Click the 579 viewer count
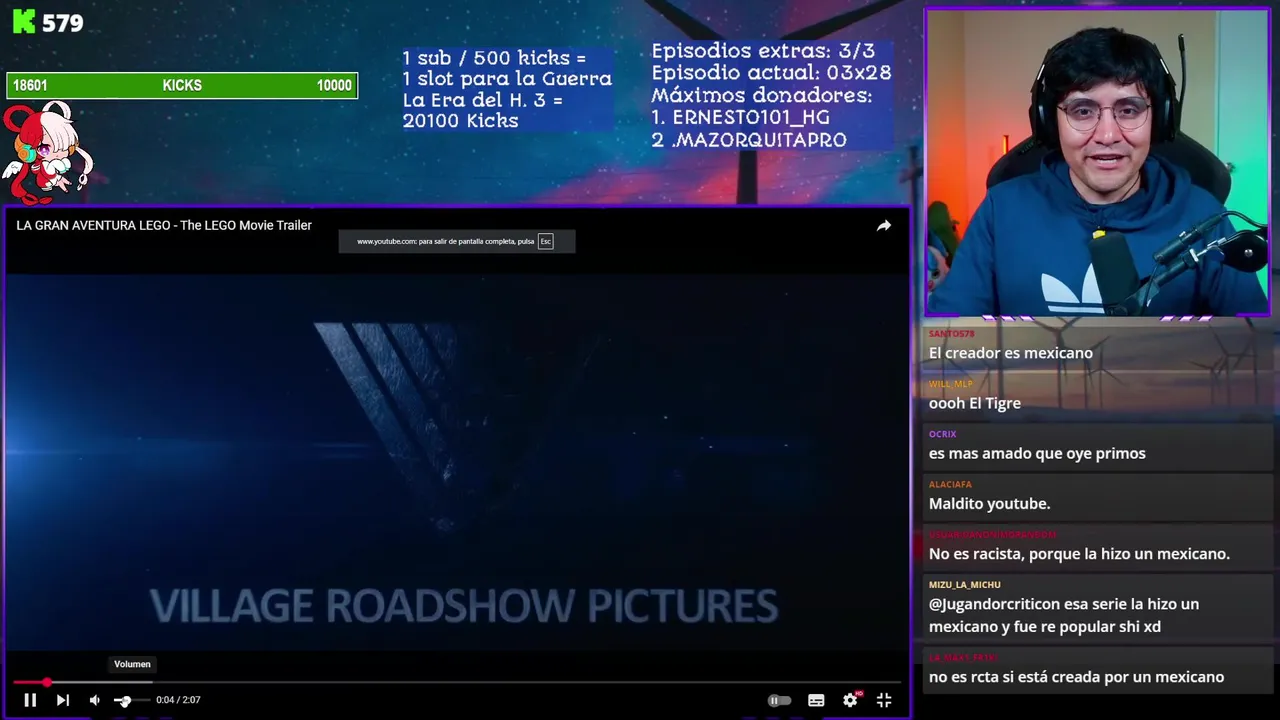This screenshot has height=720, width=1280. pos(63,23)
